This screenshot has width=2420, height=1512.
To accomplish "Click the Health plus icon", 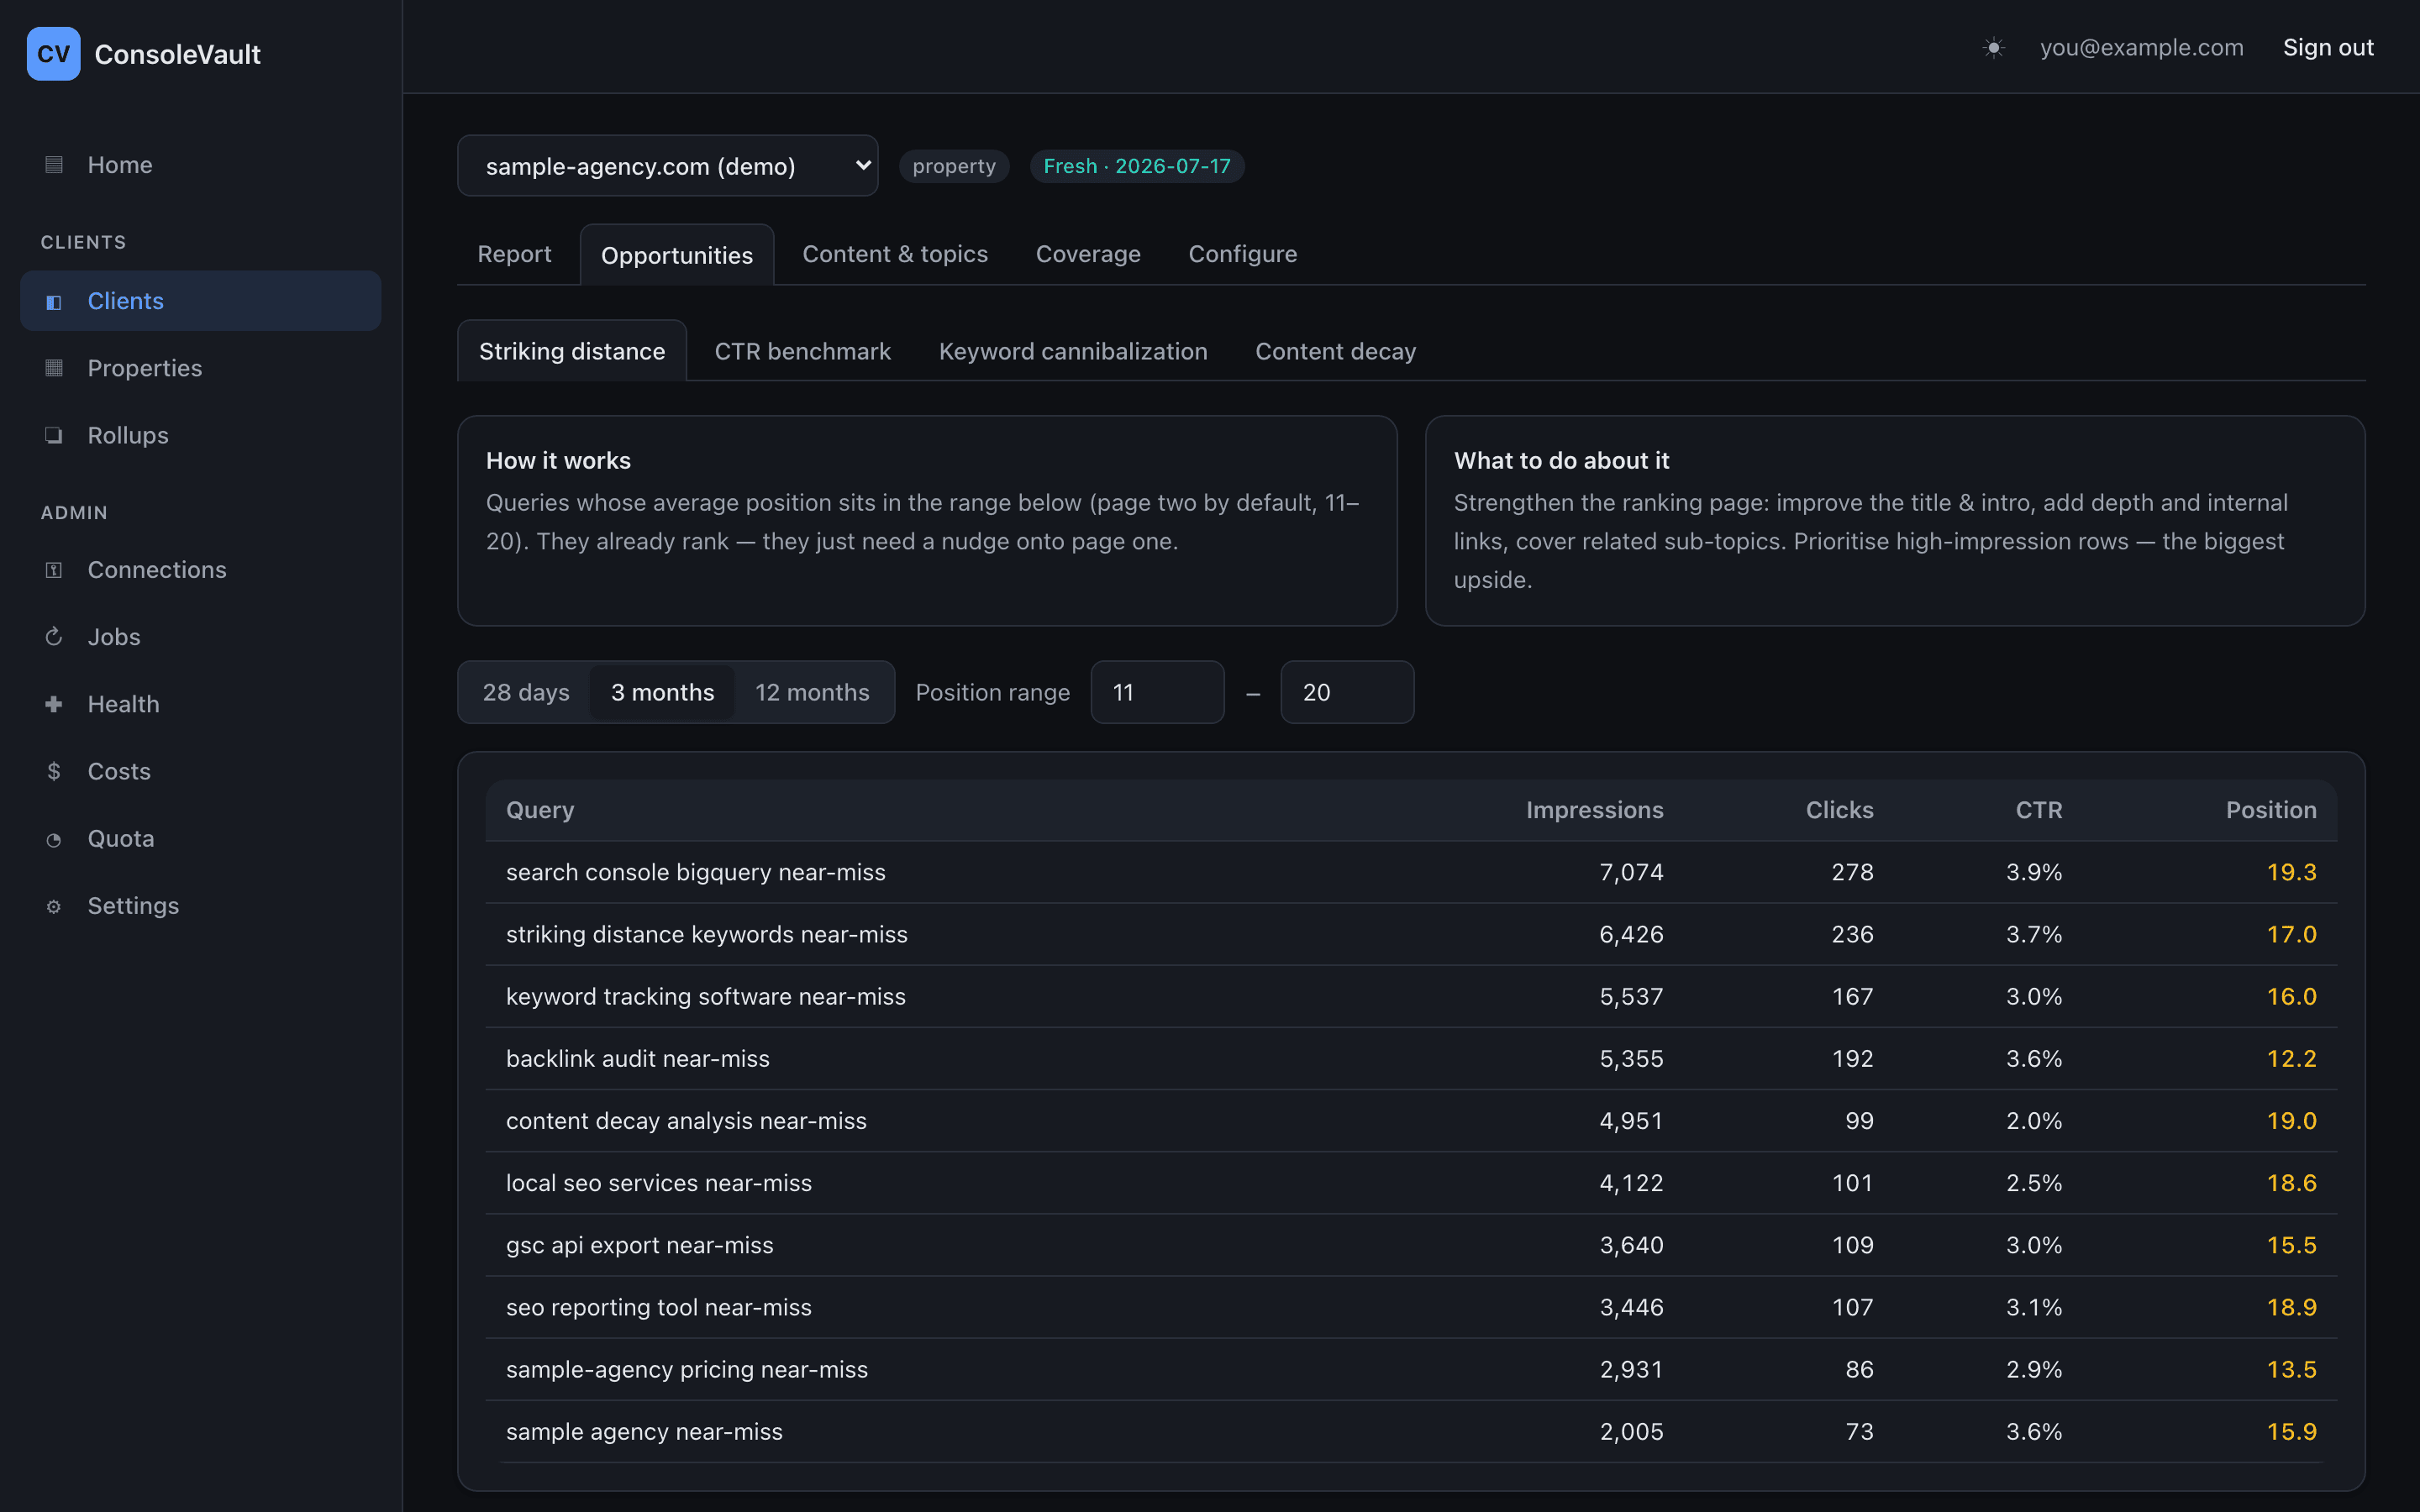I will click(54, 704).
